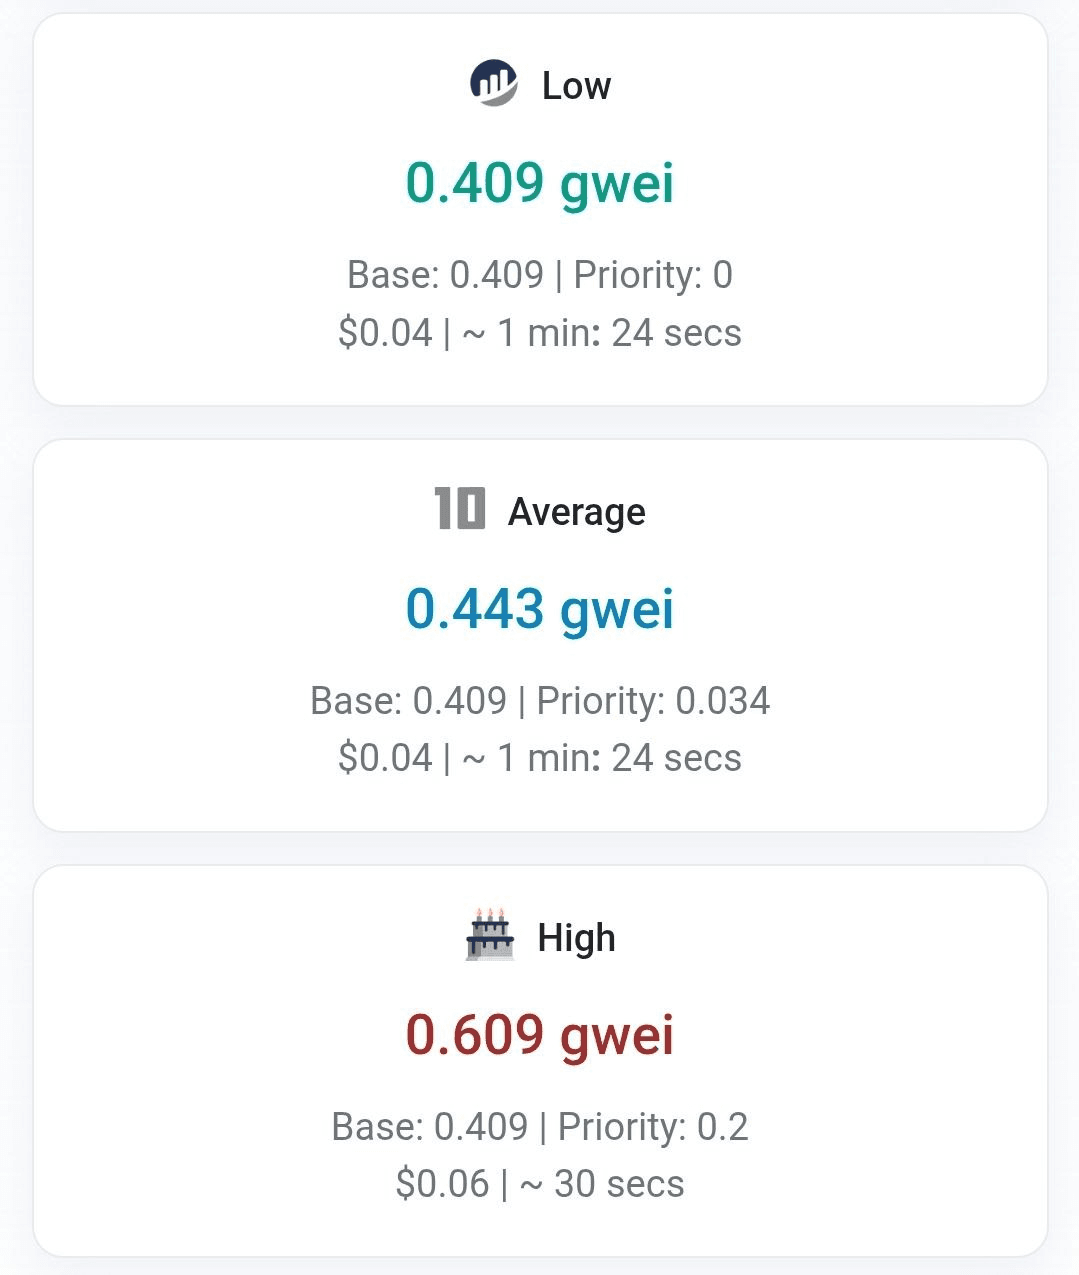The width and height of the screenshot is (1079, 1275).
Task: Click the 'Low' label text
Action: (x=576, y=86)
